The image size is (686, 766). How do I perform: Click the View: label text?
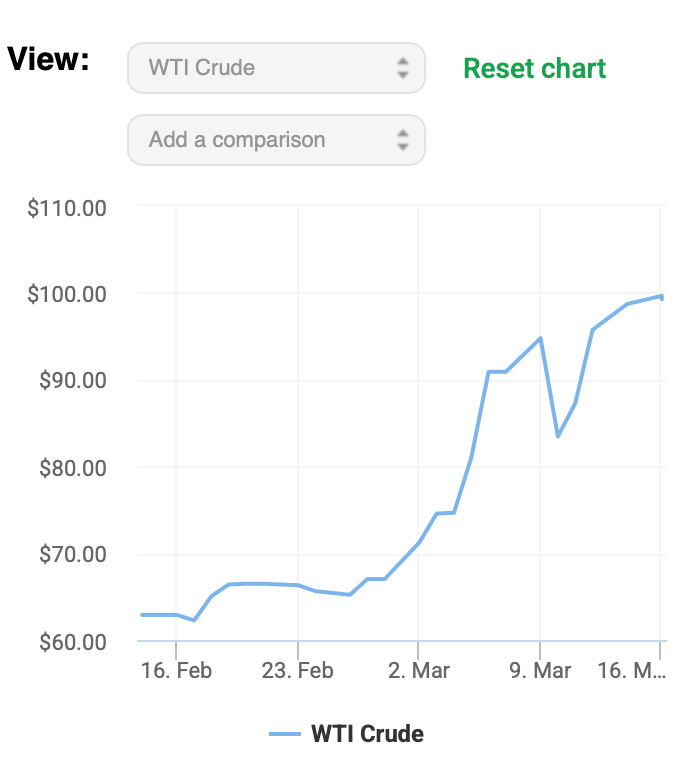pyautogui.click(x=49, y=59)
